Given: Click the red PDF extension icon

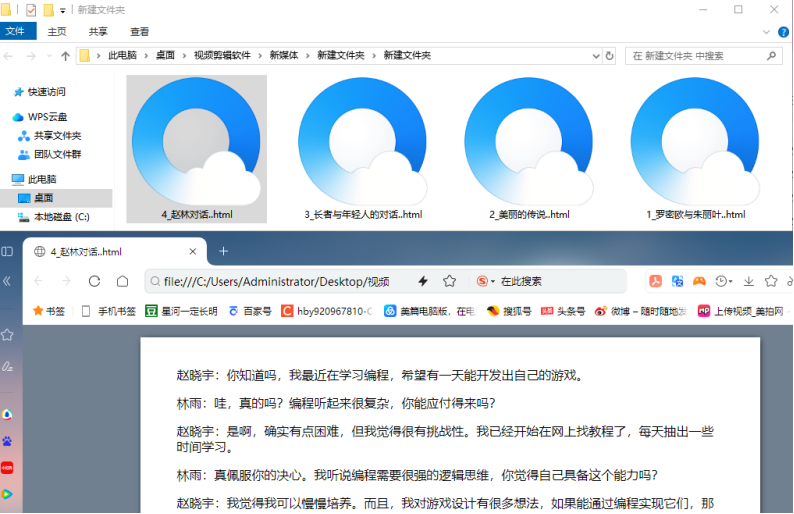Looking at the screenshot, I should coord(655,281).
